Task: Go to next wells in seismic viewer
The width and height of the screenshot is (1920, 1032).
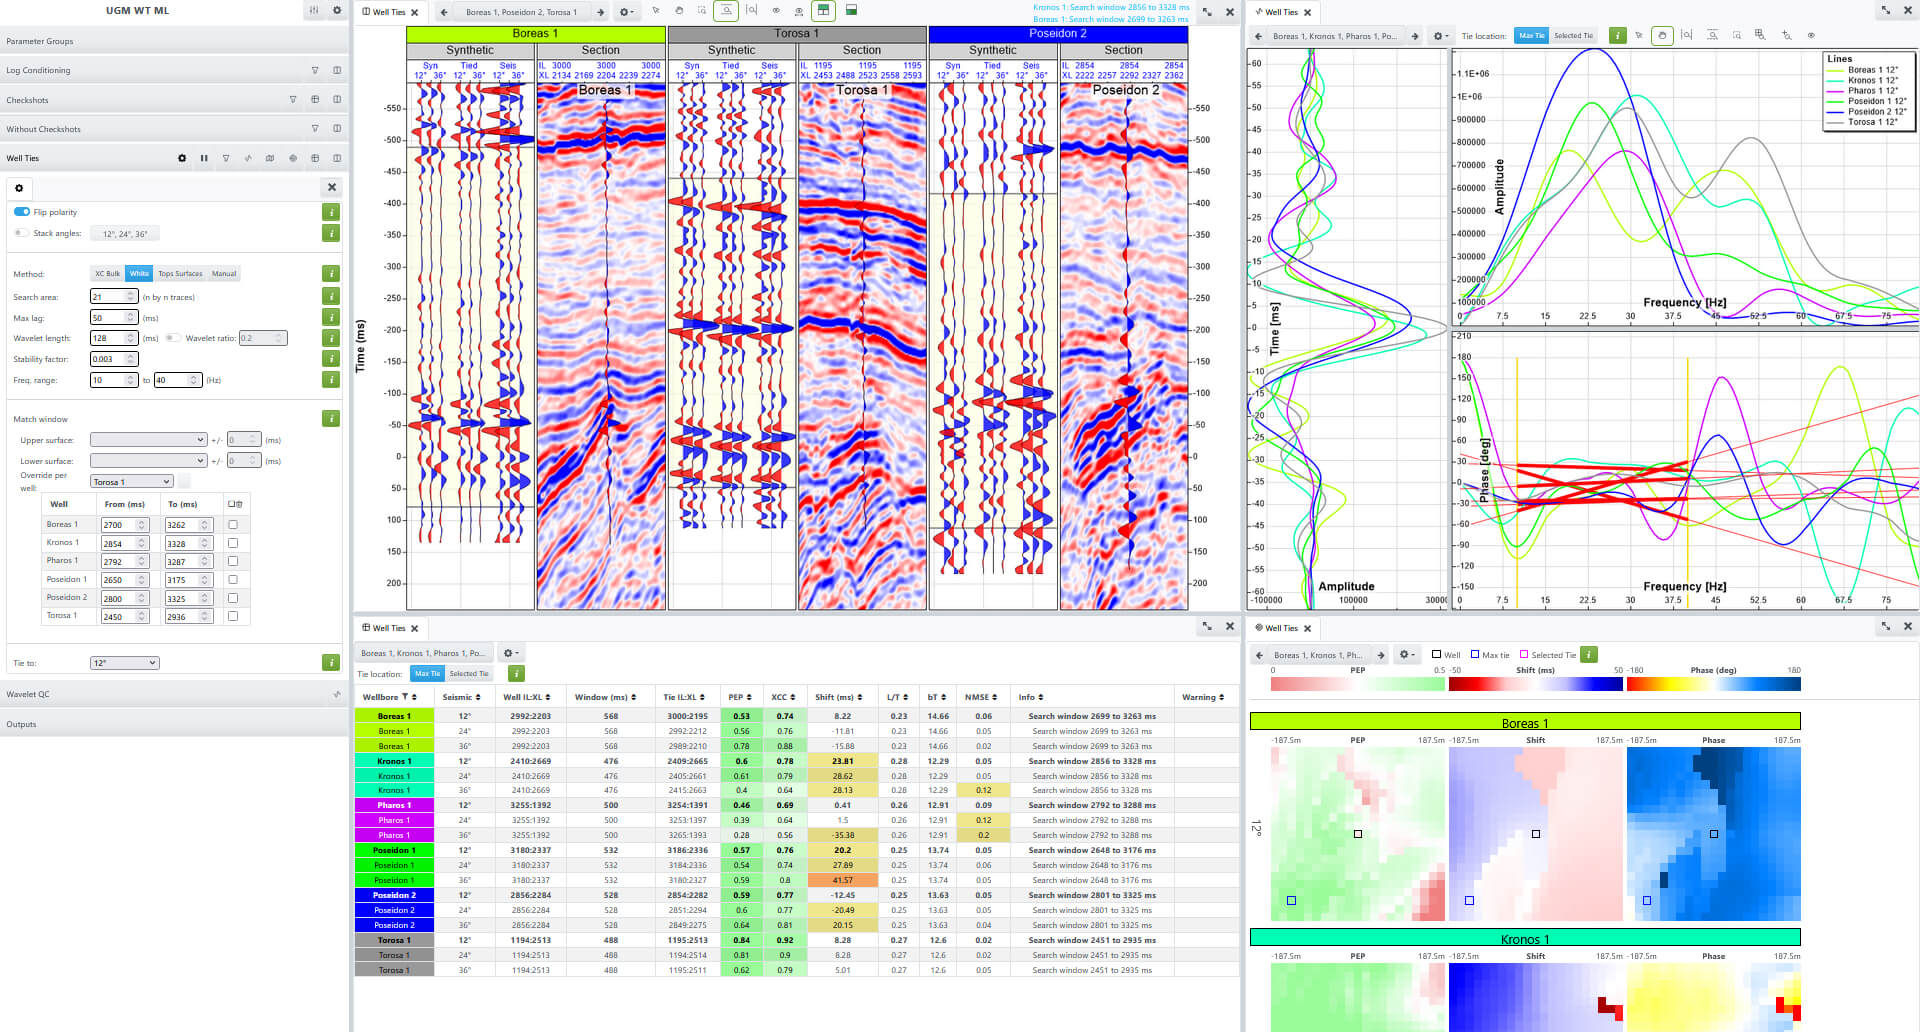Action: click(600, 12)
